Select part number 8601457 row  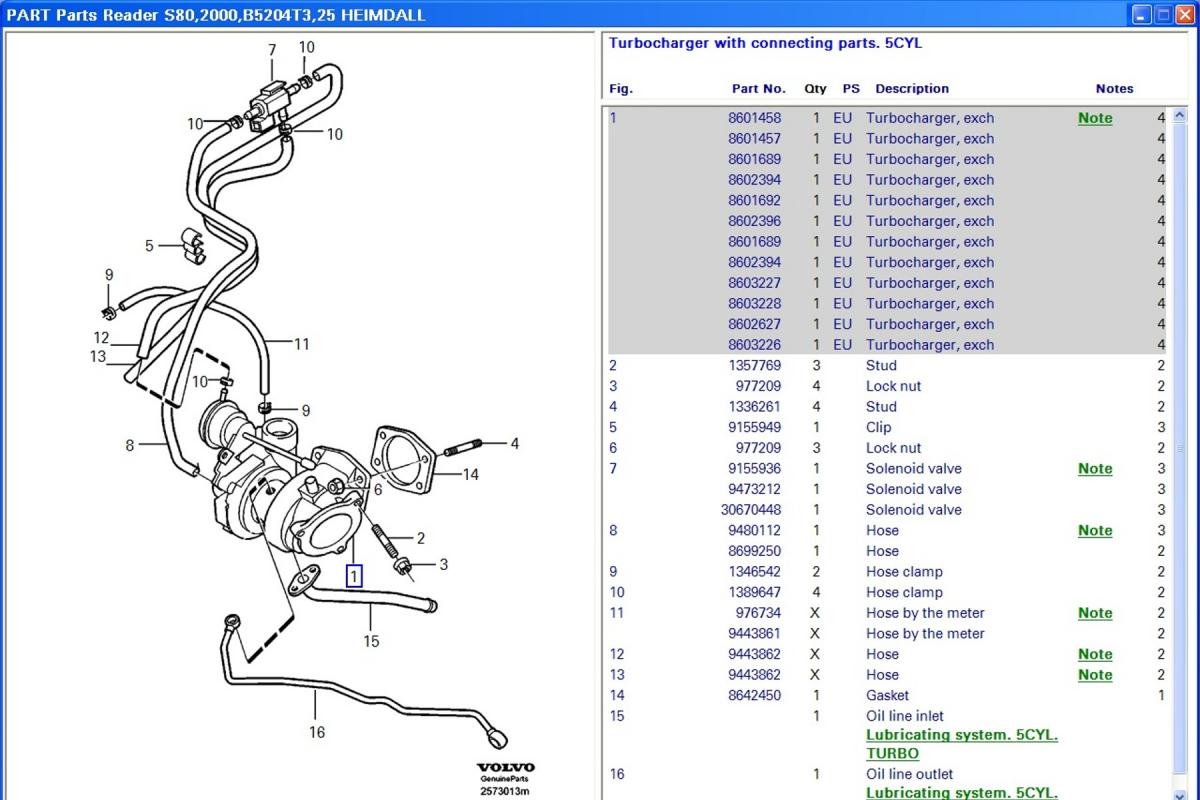886,139
